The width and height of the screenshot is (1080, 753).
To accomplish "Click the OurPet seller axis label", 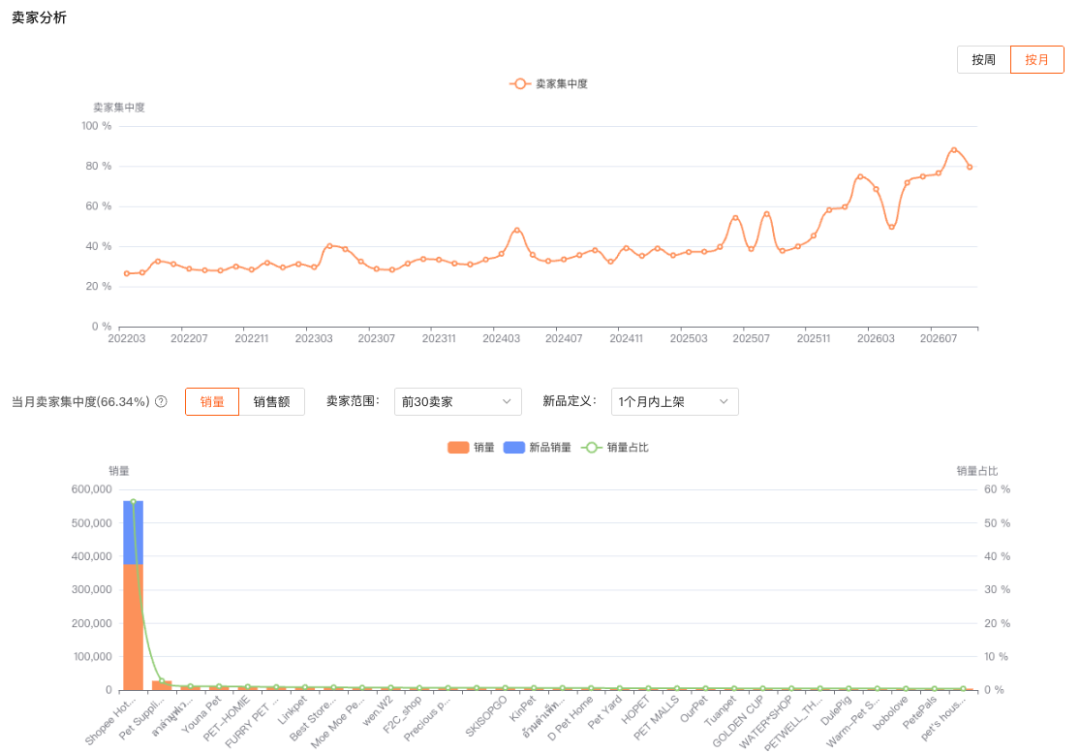I will click(694, 709).
